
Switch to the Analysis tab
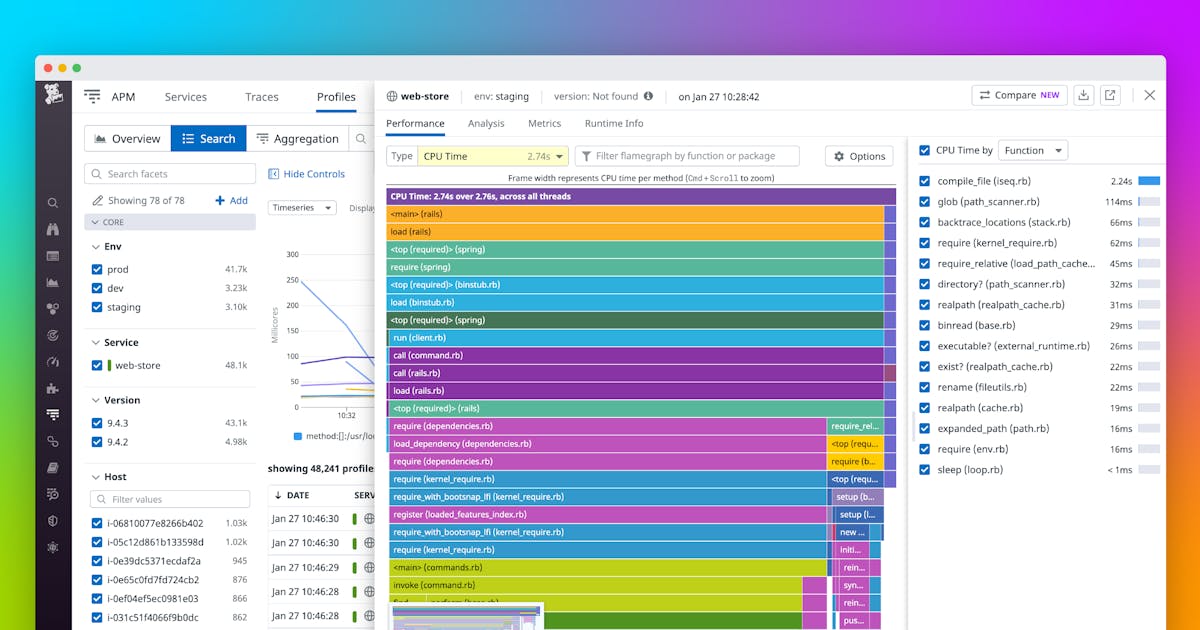pyautogui.click(x=487, y=123)
